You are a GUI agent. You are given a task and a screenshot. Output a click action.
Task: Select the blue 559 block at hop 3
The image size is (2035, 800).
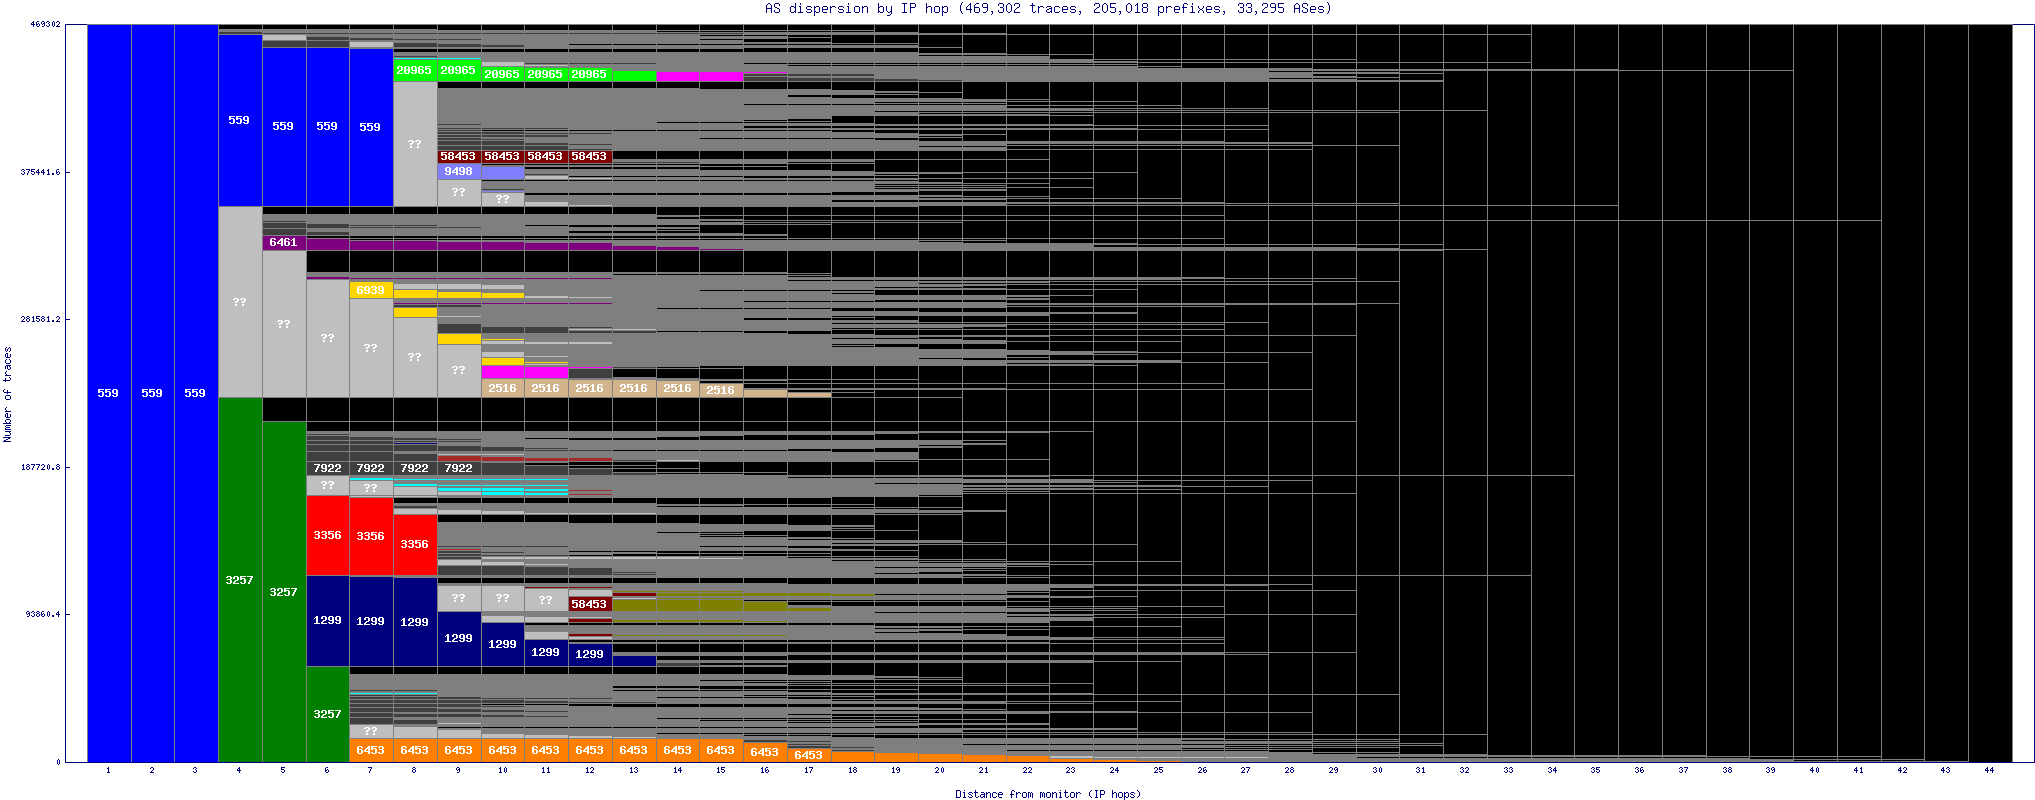(196, 393)
